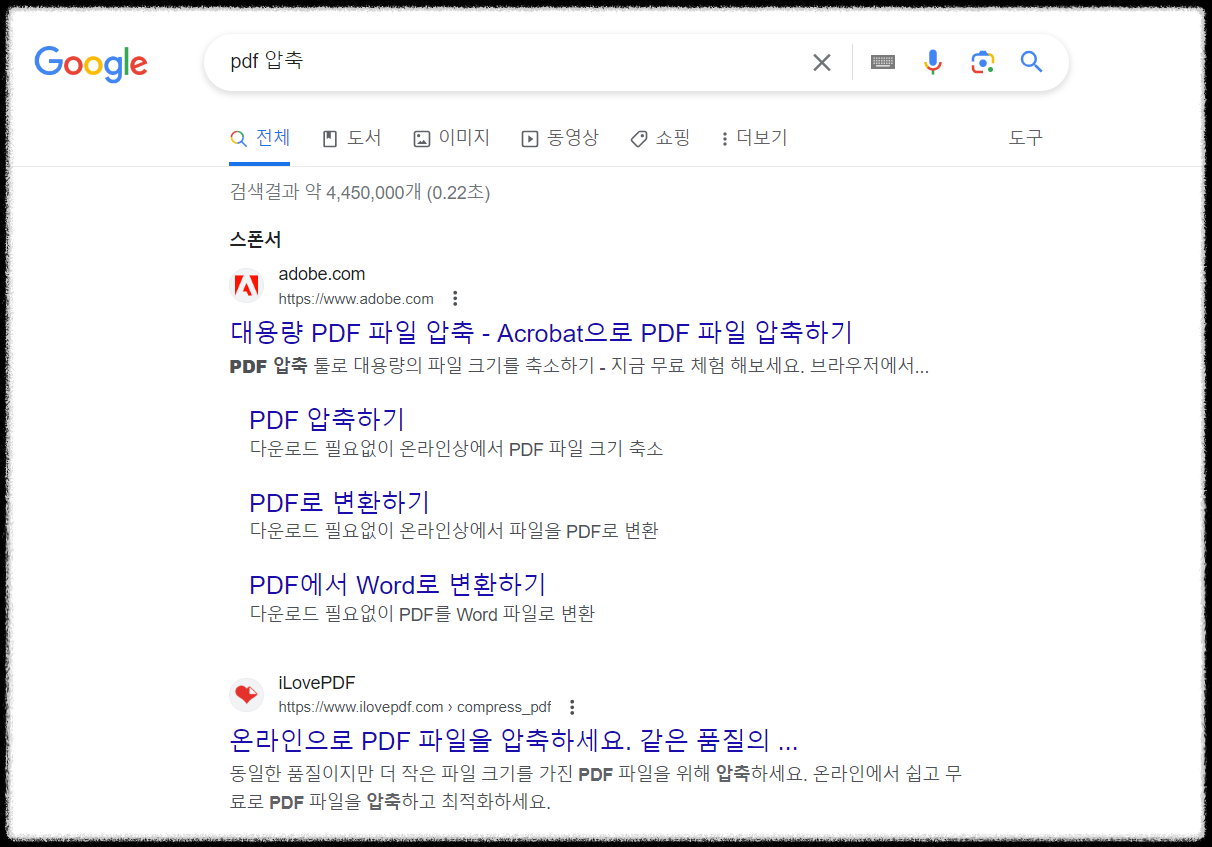
Task: Click the '동일한 품질이지만 더 작은' snippet text
Action: (595, 787)
